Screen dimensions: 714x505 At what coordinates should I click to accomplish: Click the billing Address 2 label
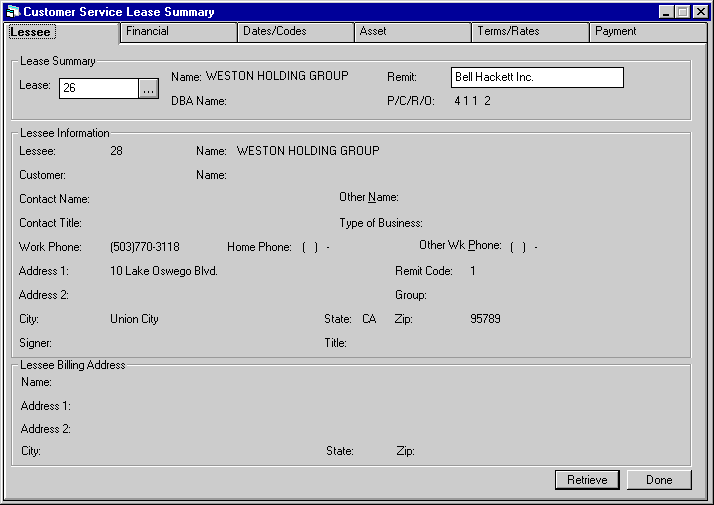click(46, 429)
